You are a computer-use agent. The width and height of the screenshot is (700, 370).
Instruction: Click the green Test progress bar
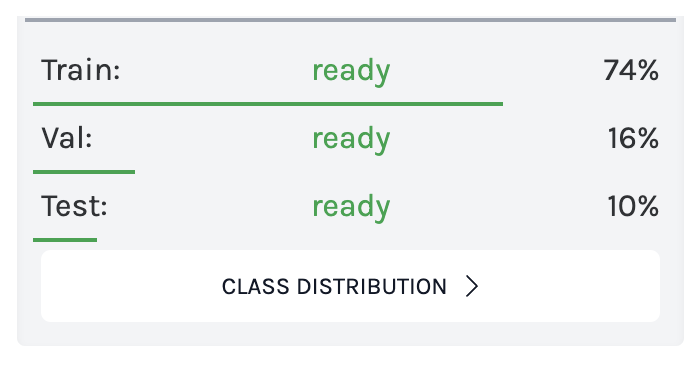65,240
